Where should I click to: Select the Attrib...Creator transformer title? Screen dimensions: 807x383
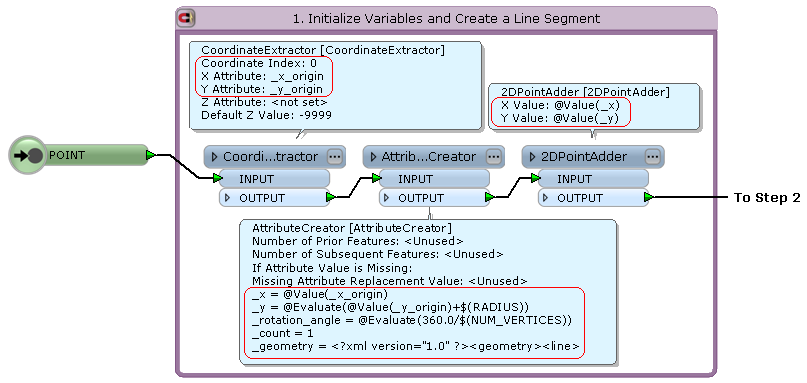click(429, 157)
